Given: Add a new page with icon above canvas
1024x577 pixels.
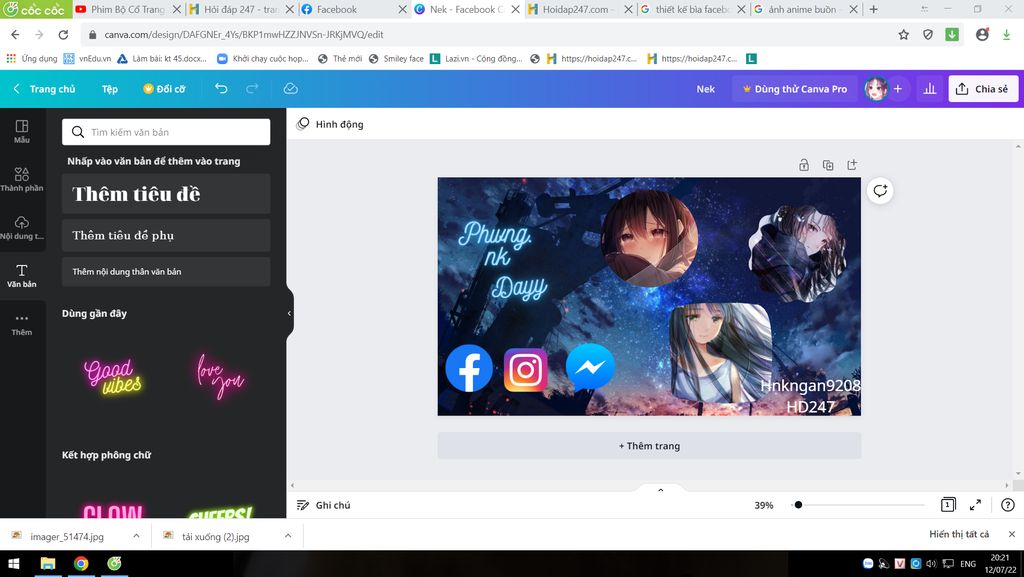Looking at the screenshot, I should coord(852,165).
